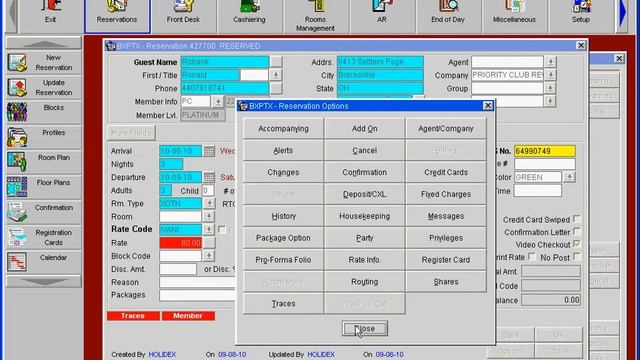Expand the Member Info type dropdown
This screenshot has height=360, width=640.
point(218,101)
